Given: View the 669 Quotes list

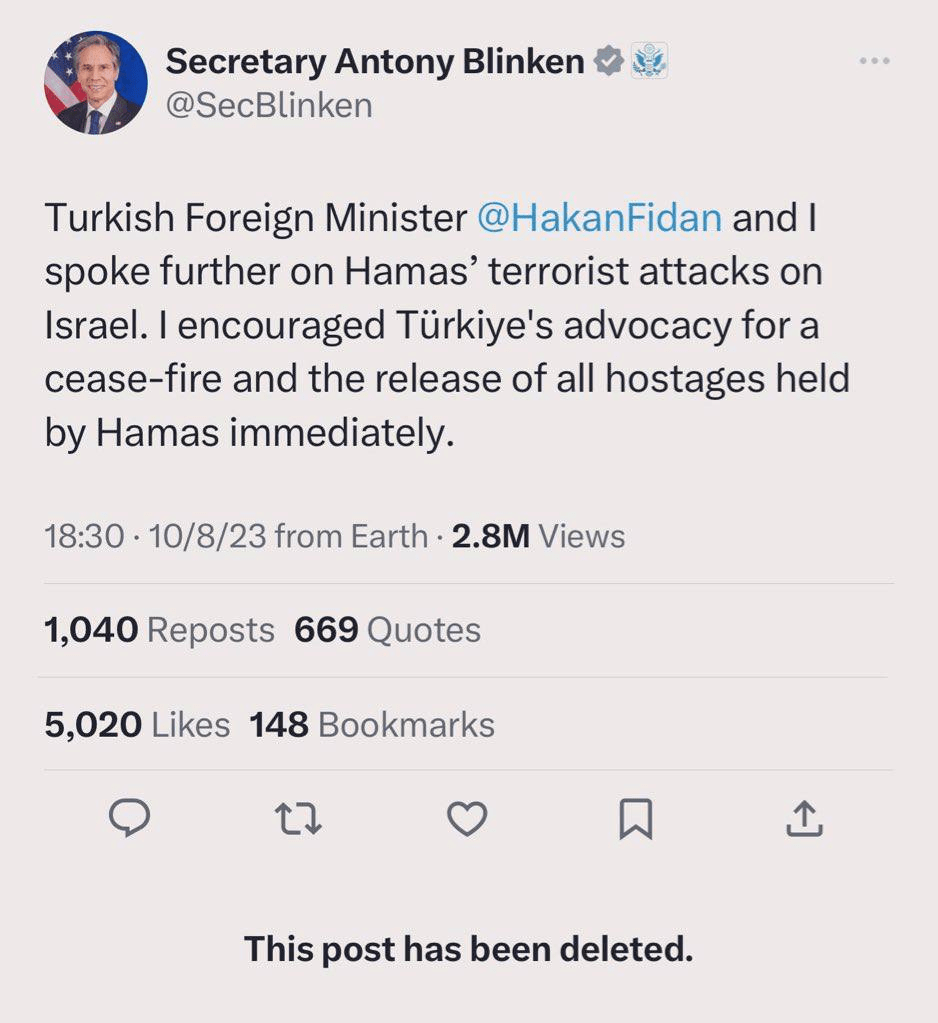Looking at the screenshot, I should [x=387, y=630].
